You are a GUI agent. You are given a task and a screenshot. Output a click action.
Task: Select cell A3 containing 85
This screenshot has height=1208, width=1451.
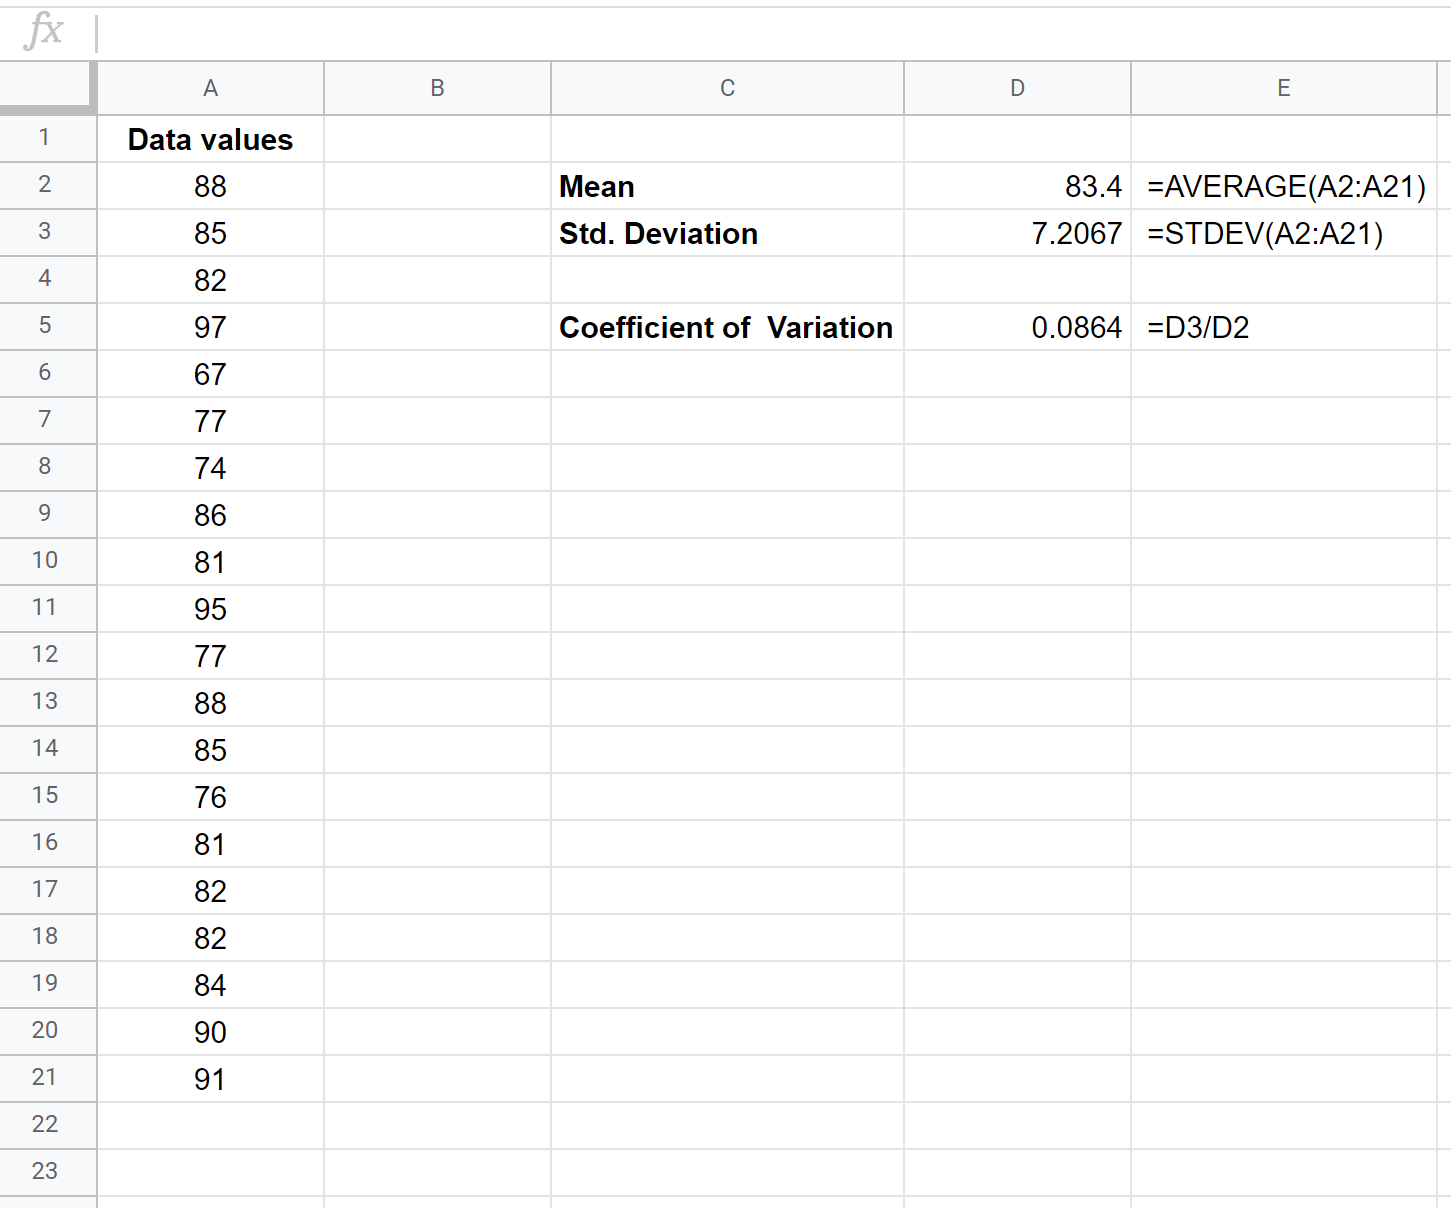tap(210, 233)
